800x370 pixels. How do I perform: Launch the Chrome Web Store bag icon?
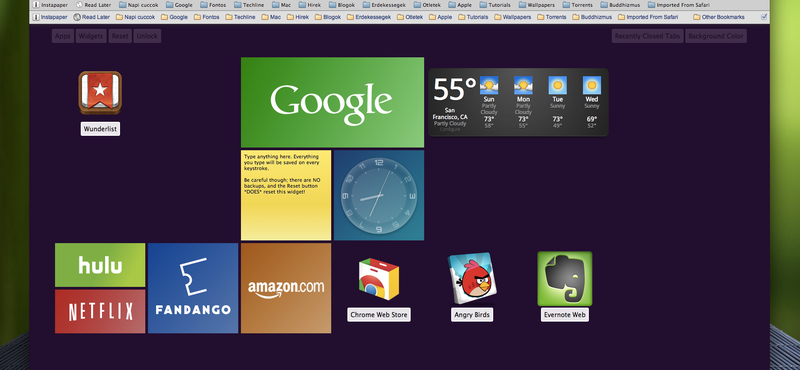[x=379, y=279]
